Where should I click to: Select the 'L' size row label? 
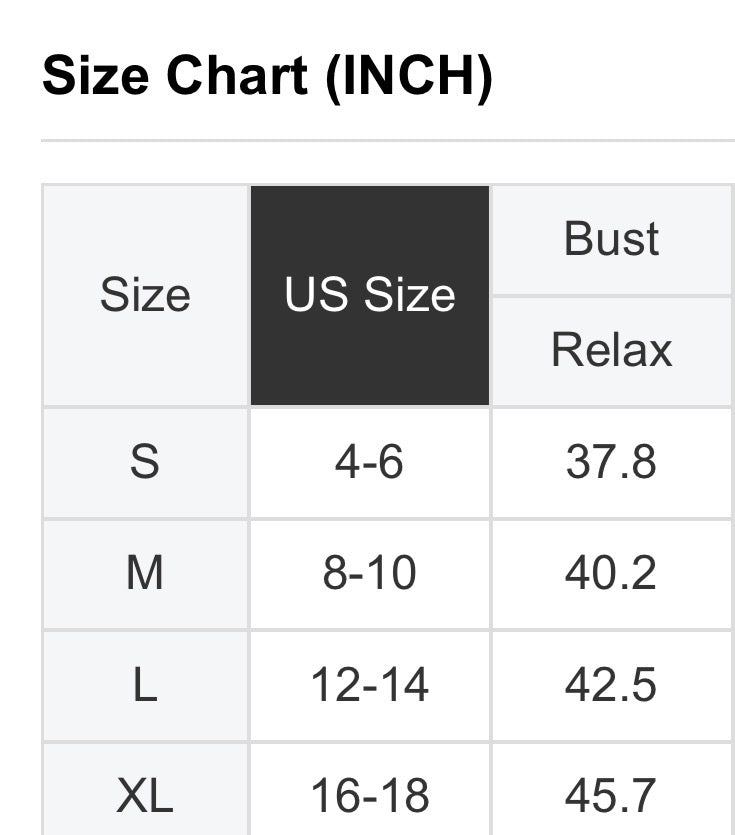click(x=145, y=686)
